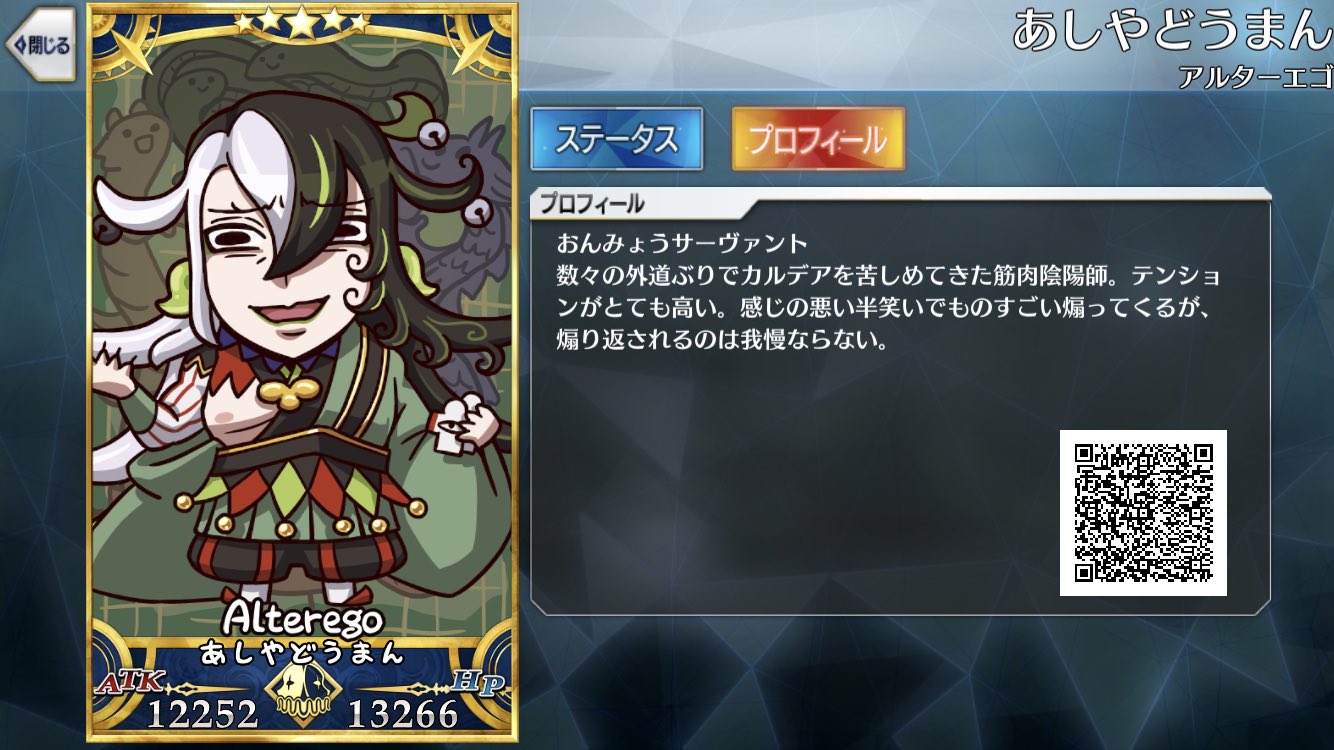Click the character name on the card

point(302,654)
